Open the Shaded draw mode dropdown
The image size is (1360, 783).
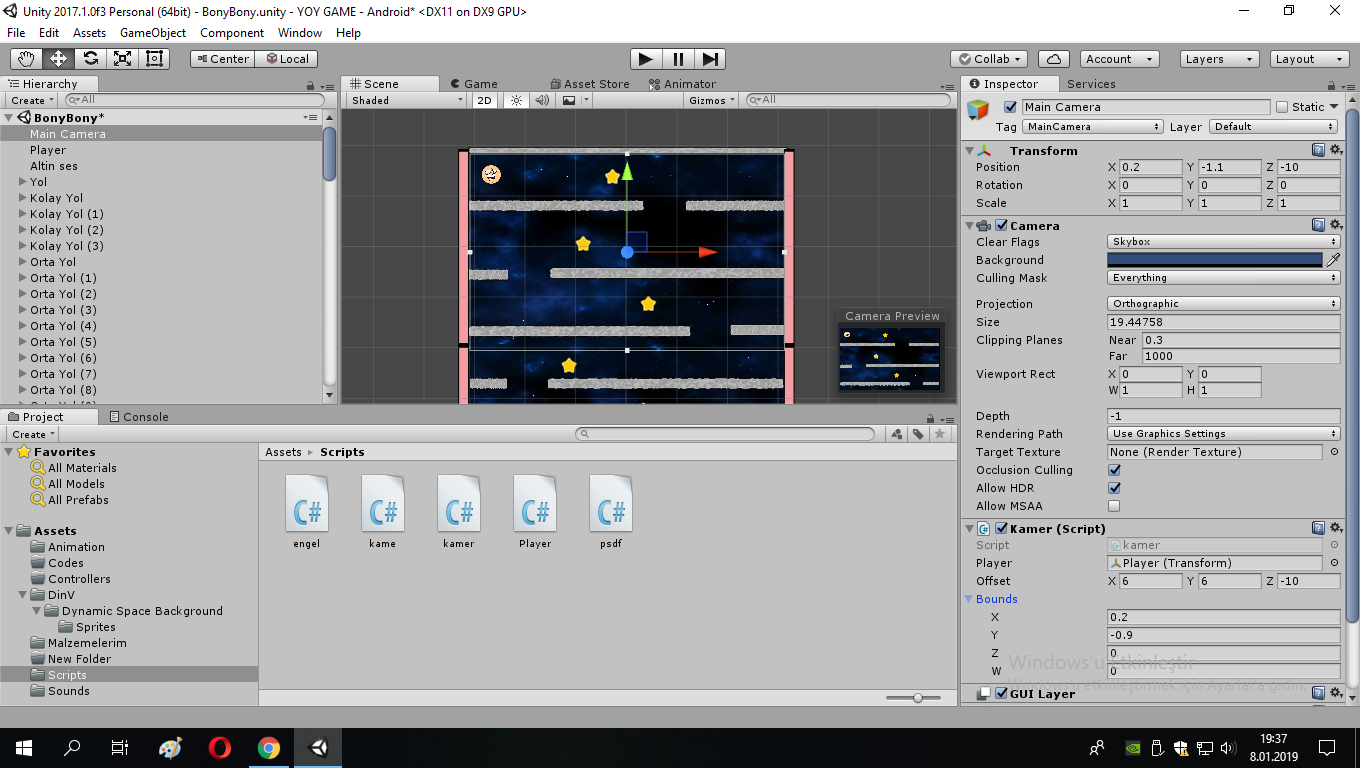click(x=407, y=100)
